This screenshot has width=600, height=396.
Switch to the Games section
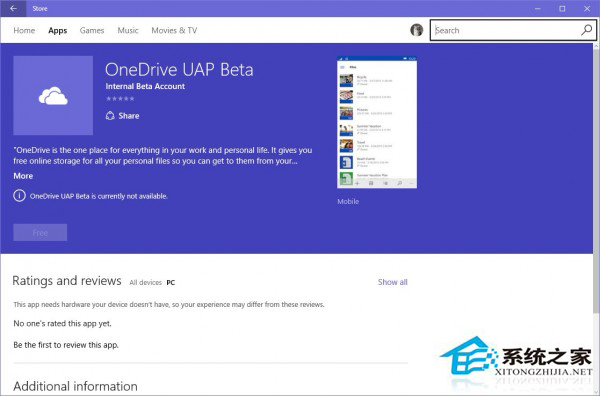[x=92, y=31]
